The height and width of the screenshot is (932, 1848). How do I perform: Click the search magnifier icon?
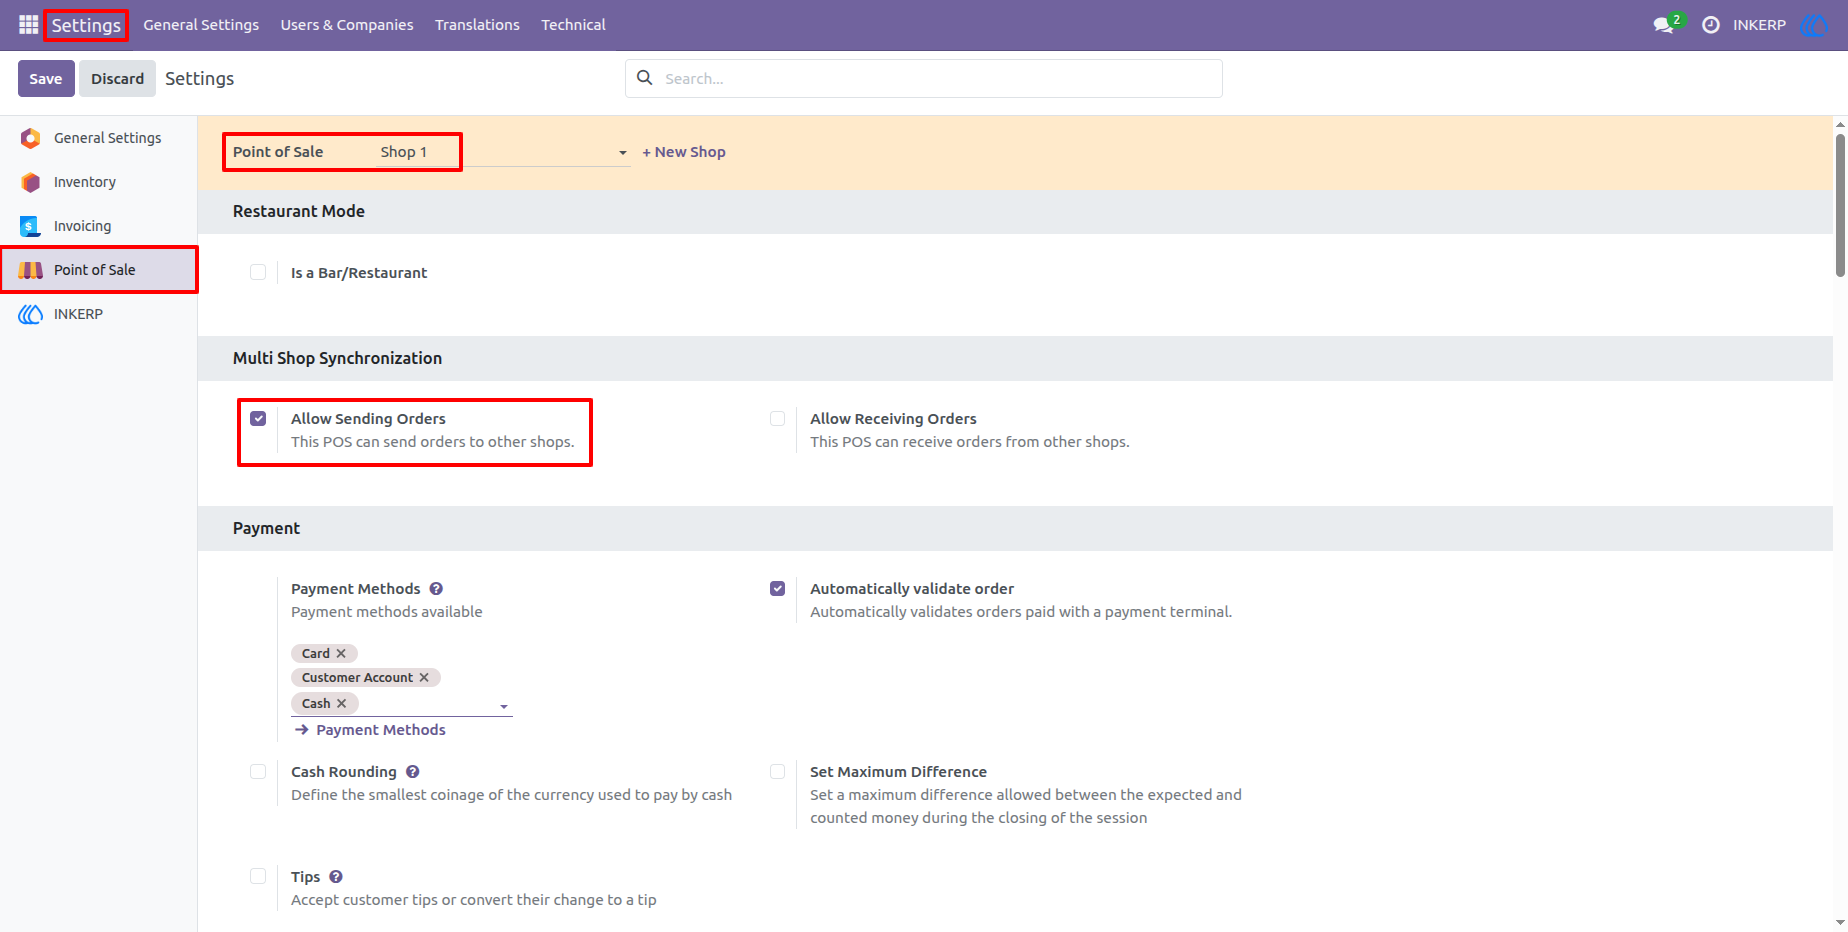645,78
